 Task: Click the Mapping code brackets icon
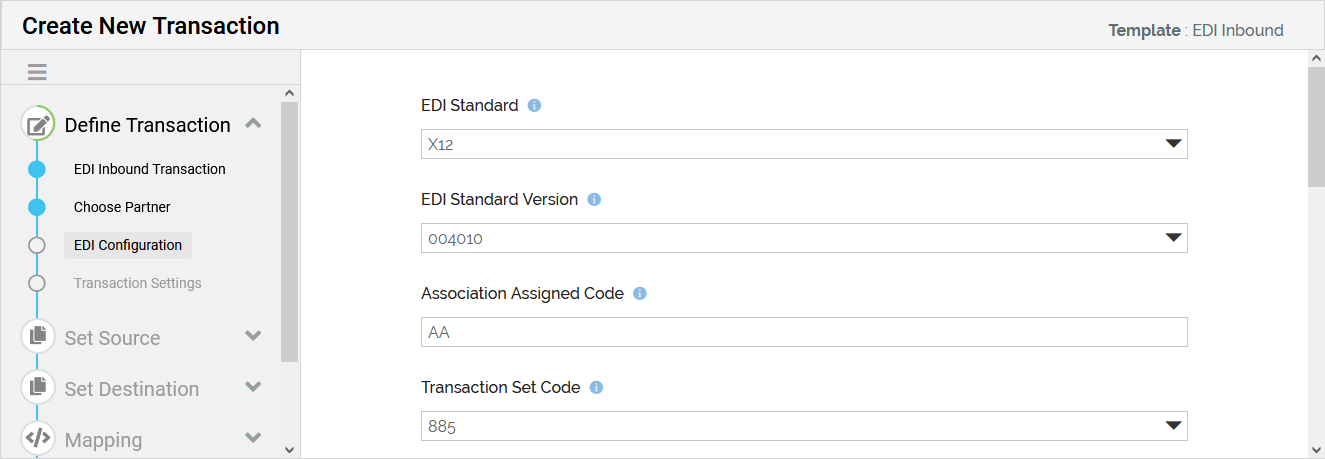point(38,439)
